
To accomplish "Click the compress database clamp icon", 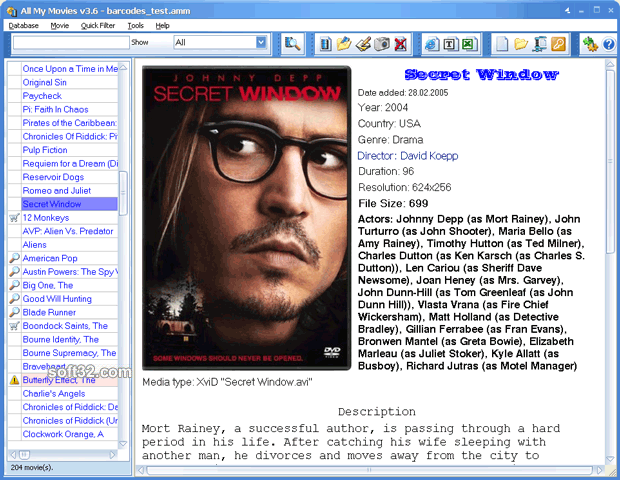I will pos(539,43).
